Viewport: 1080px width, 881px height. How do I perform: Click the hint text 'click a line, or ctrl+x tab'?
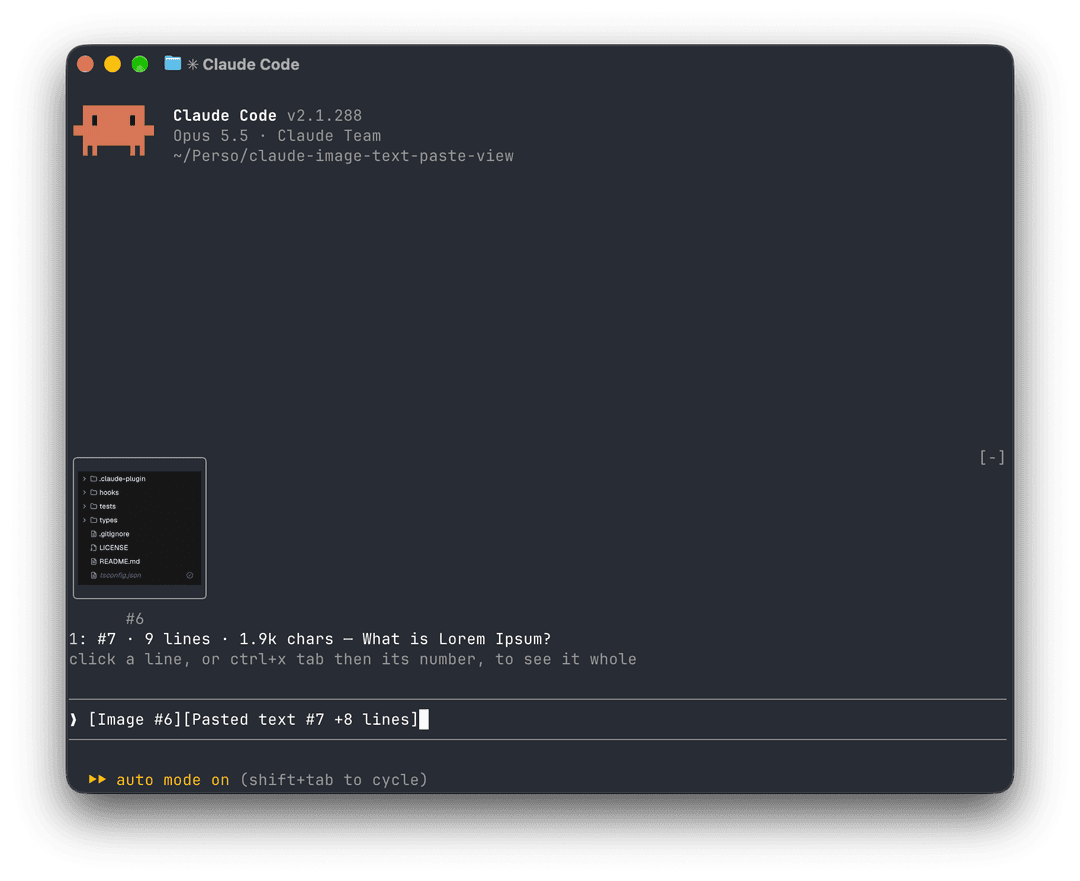353,659
